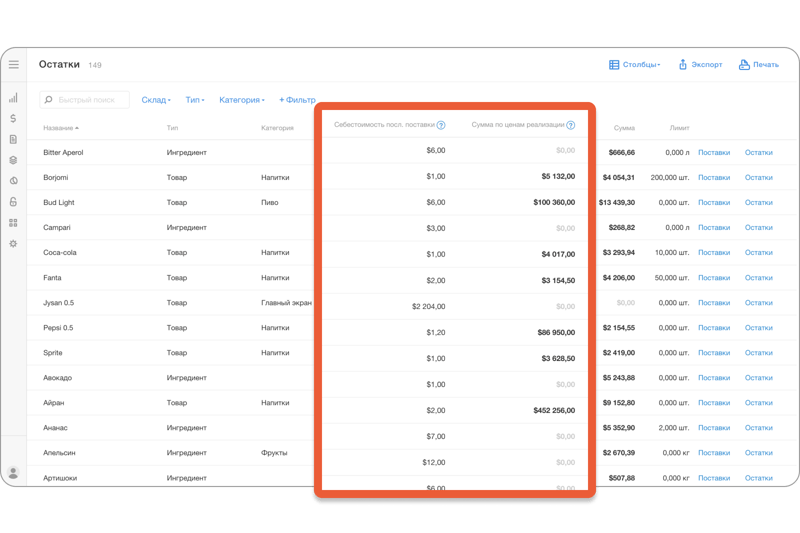Click the Столбцы table icon
This screenshot has height=533, width=800.
coord(614,65)
